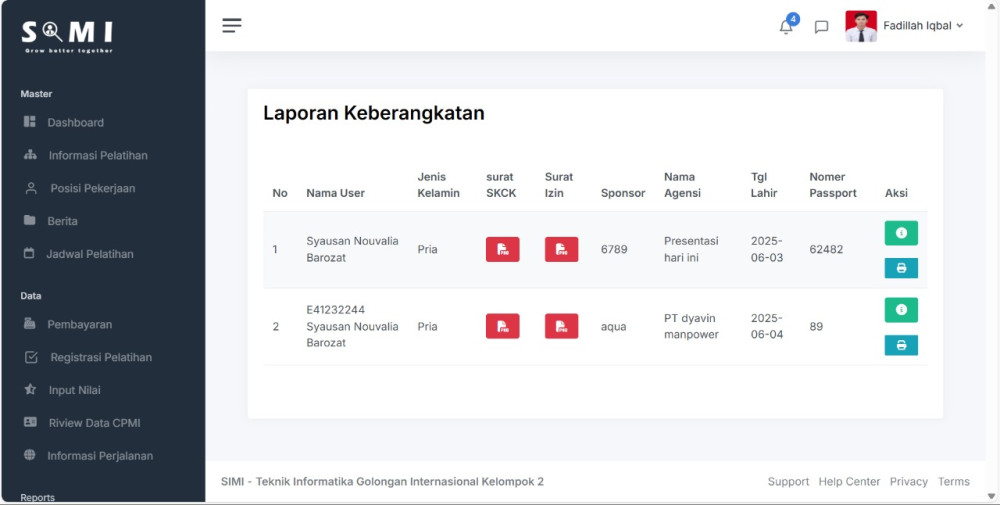Open Surat Izin PDF for row 2
This screenshot has width=1000, height=505.
click(561, 326)
